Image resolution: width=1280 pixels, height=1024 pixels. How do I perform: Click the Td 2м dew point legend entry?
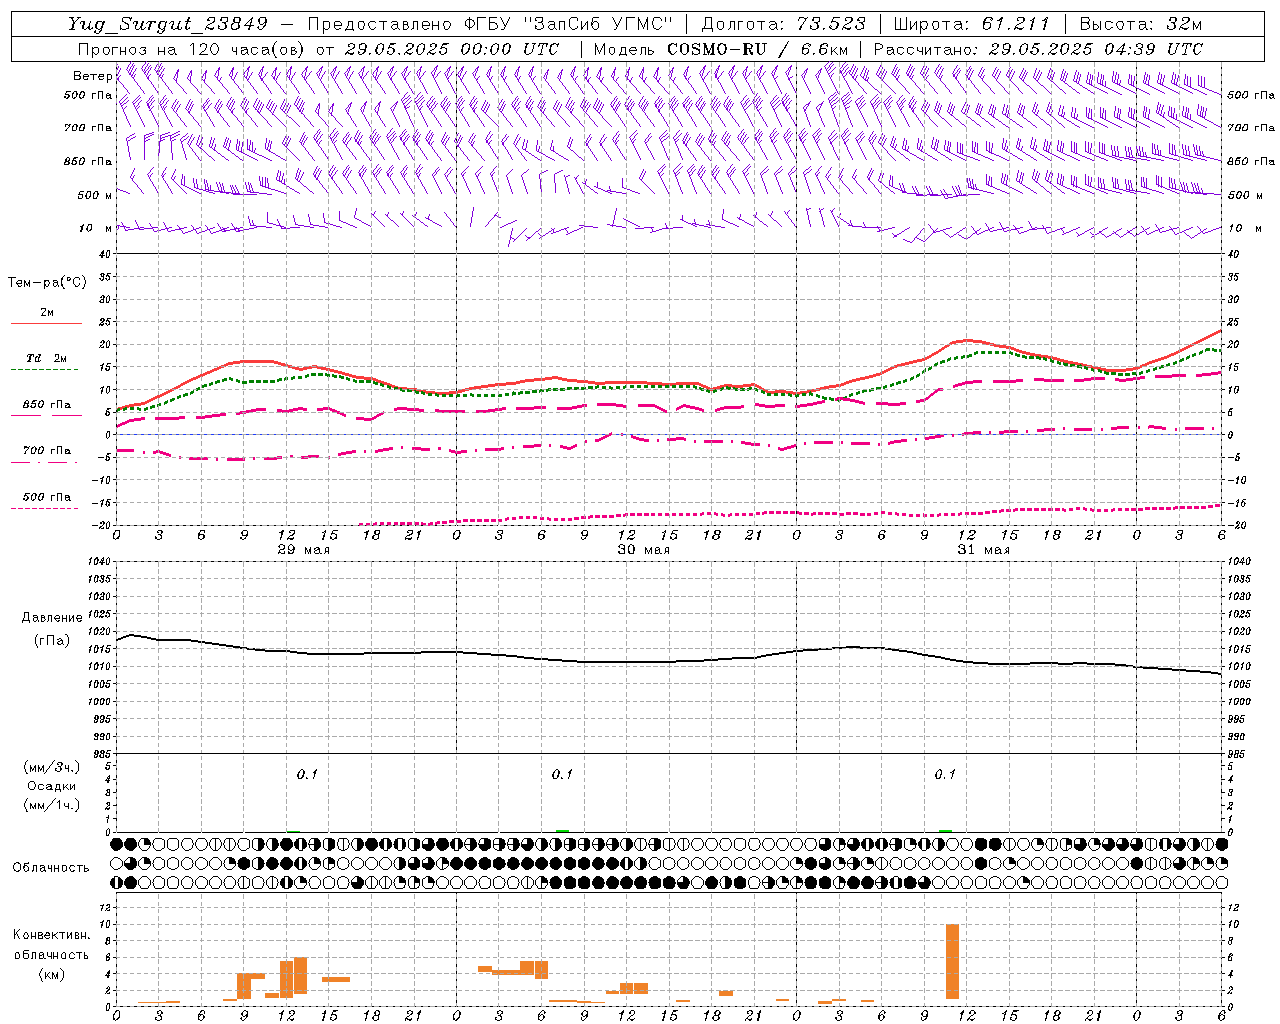(x=46, y=358)
